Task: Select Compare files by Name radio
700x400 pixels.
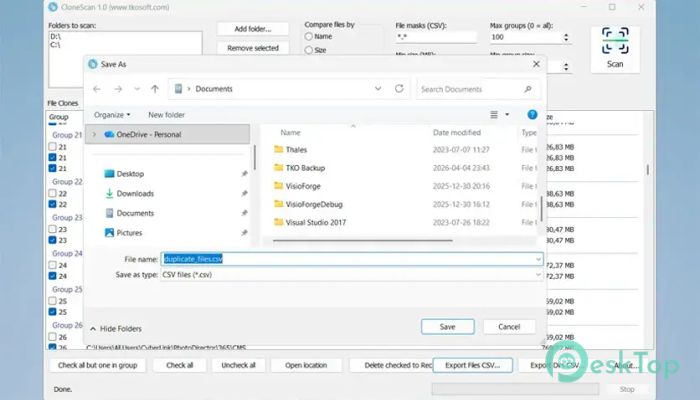Action: coord(308,37)
